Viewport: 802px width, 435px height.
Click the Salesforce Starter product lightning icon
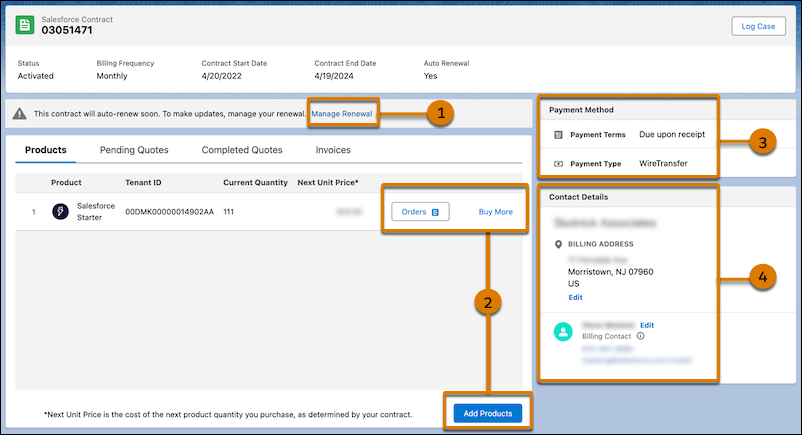coord(60,211)
